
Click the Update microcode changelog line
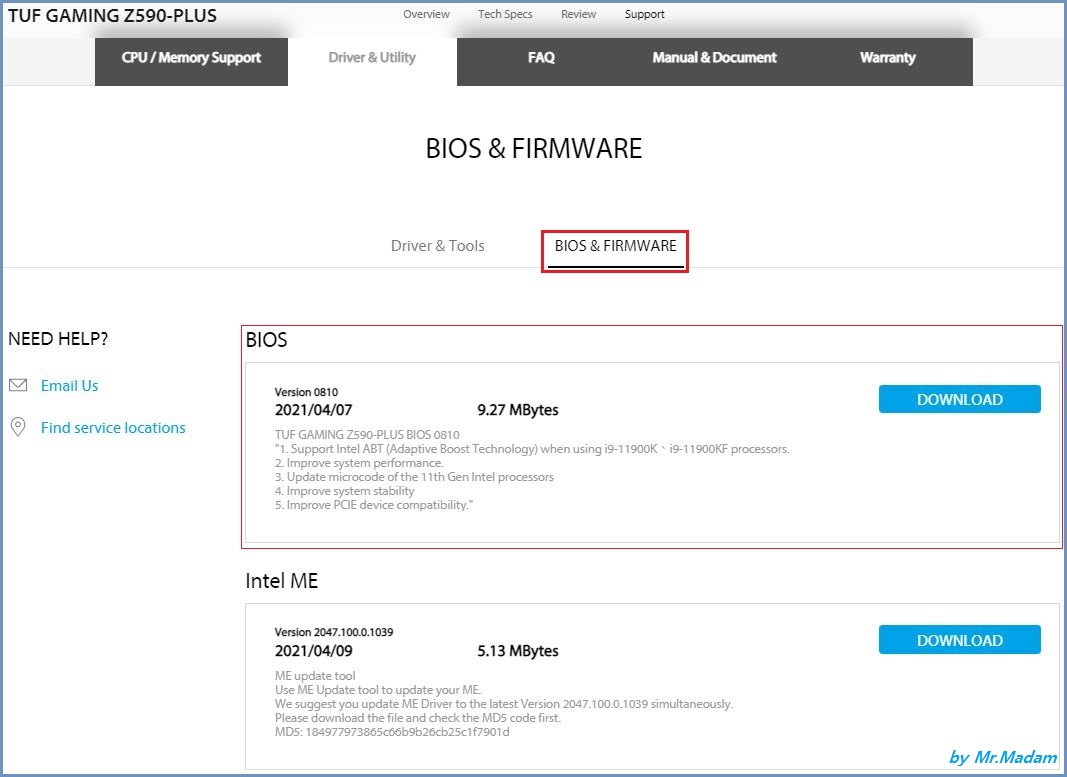point(414,477)
